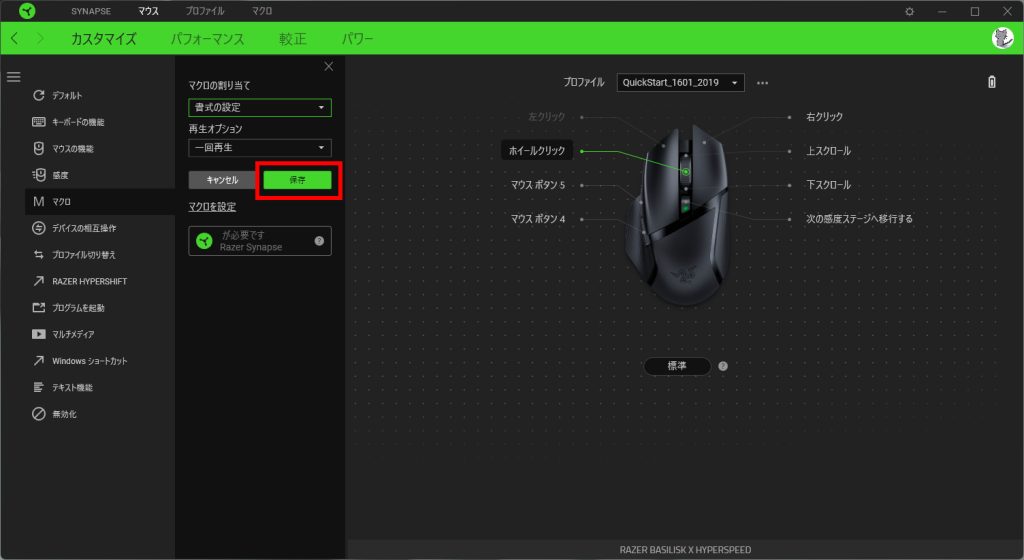This screenshot has height=560, width=1024.
Task: Click the 標準 mode button
Action: tap(677, 366)
